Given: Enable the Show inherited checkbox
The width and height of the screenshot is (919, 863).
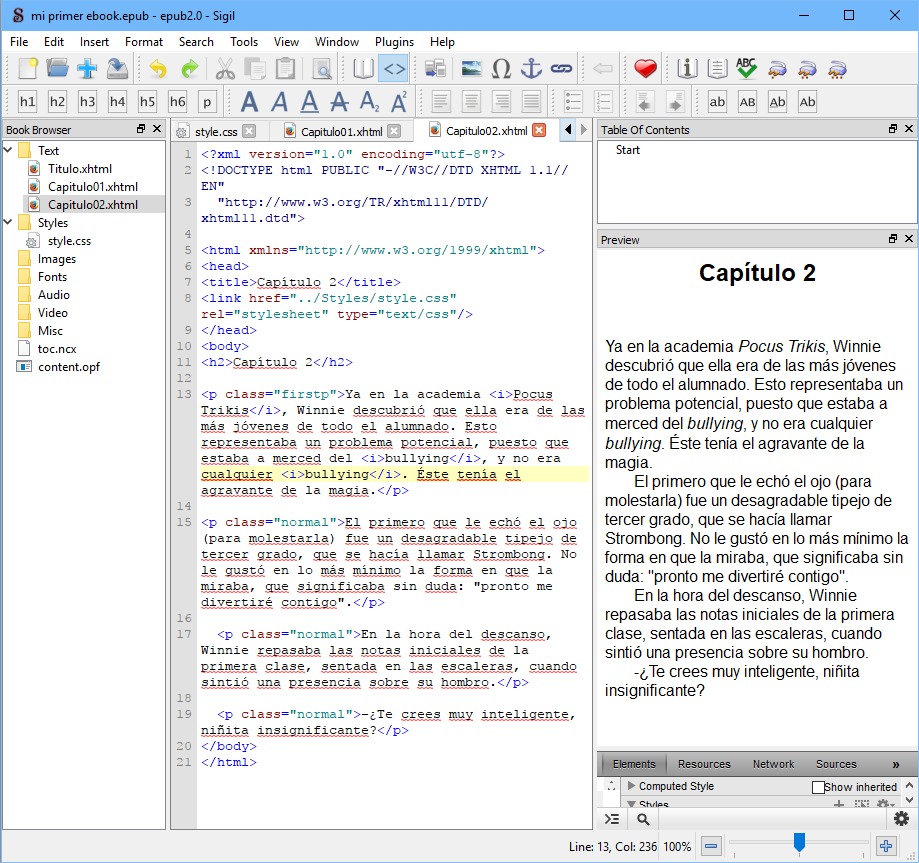Looking at the screenshot, I should point(819,787).
